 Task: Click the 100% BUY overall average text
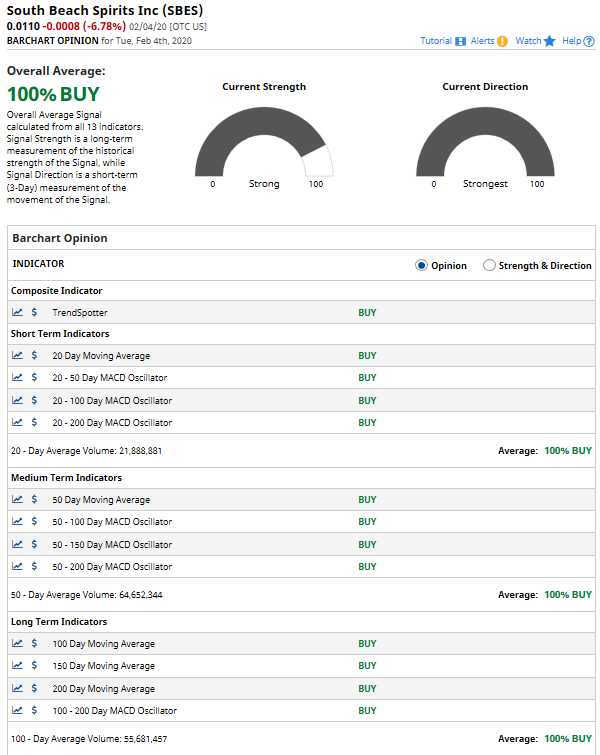(53, 94)
